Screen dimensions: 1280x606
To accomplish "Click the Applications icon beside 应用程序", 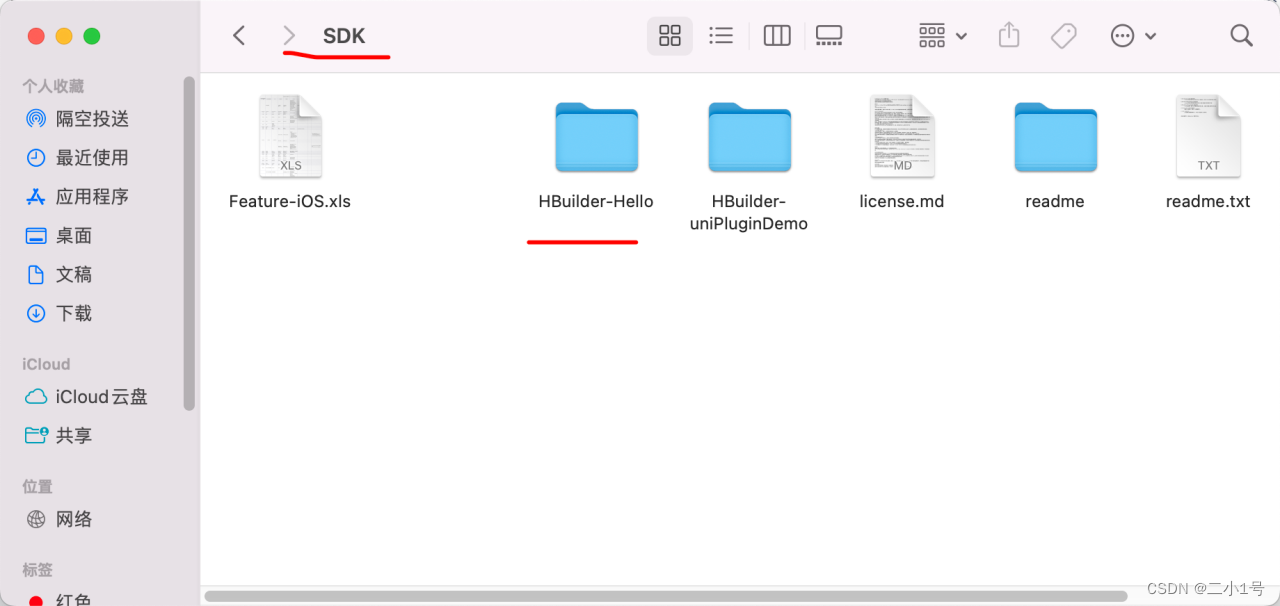I will [x=36, y=197].
